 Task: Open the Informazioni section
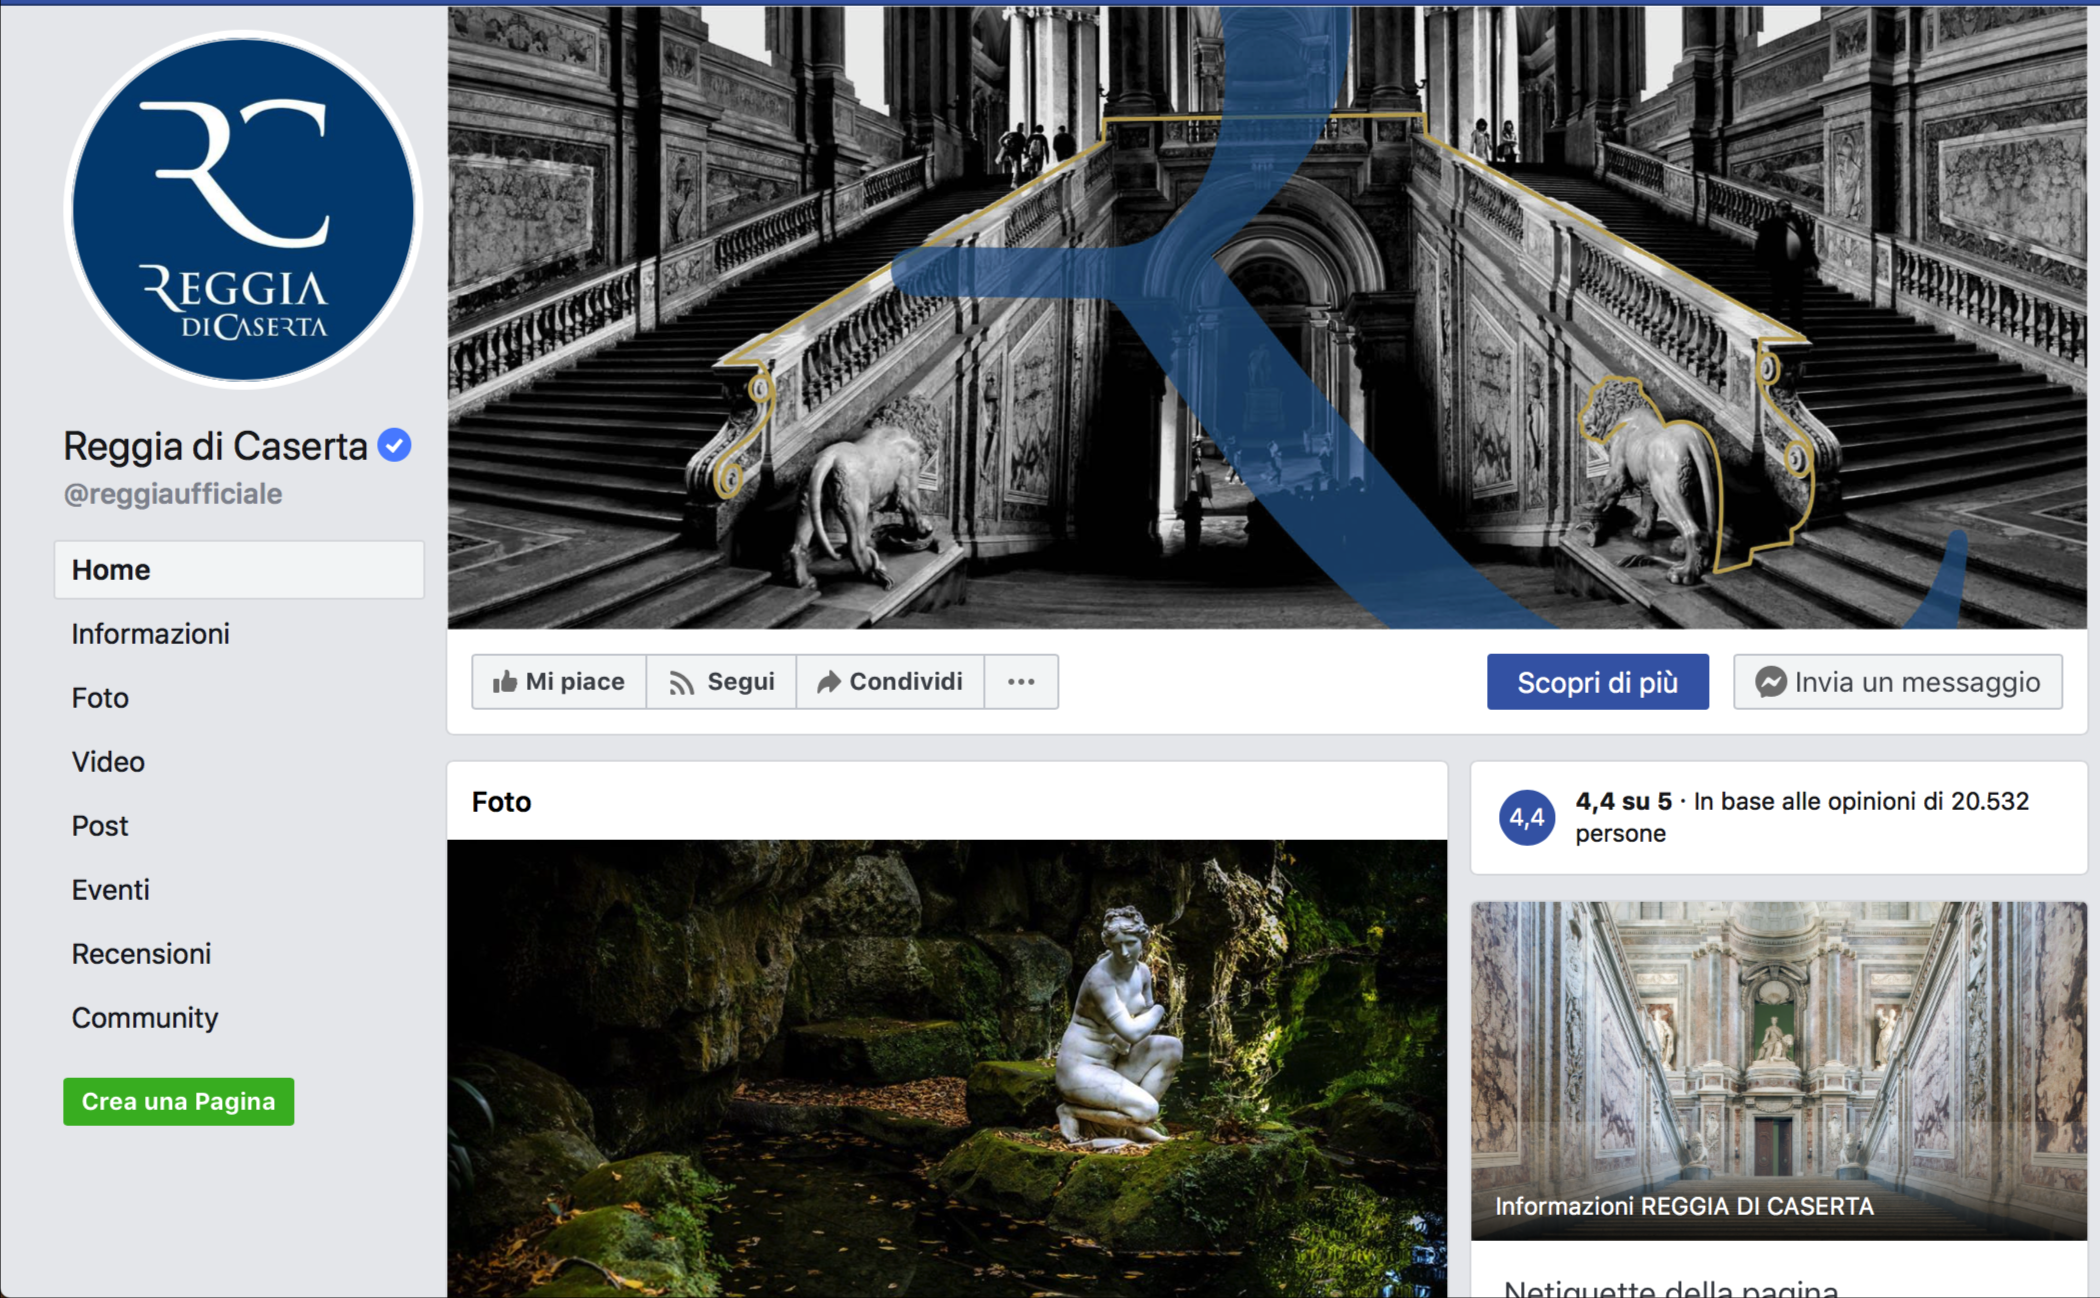pyautogui.click(x=150, y=634)
